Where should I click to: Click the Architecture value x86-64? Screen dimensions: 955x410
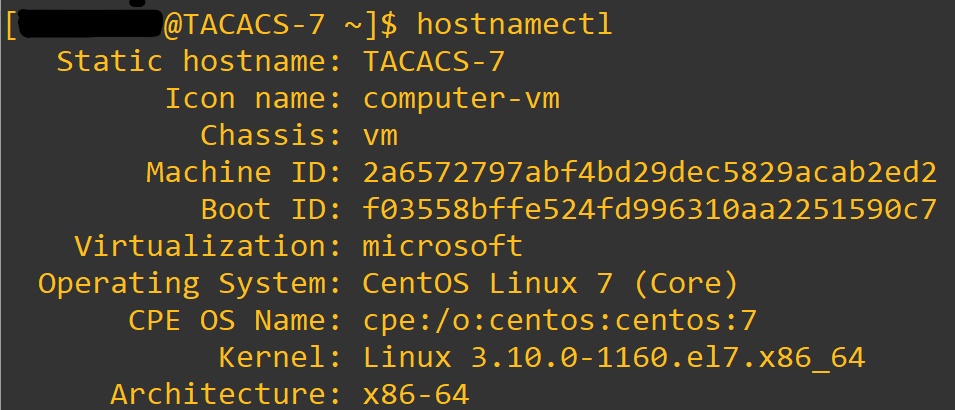[x=416, y=394]
